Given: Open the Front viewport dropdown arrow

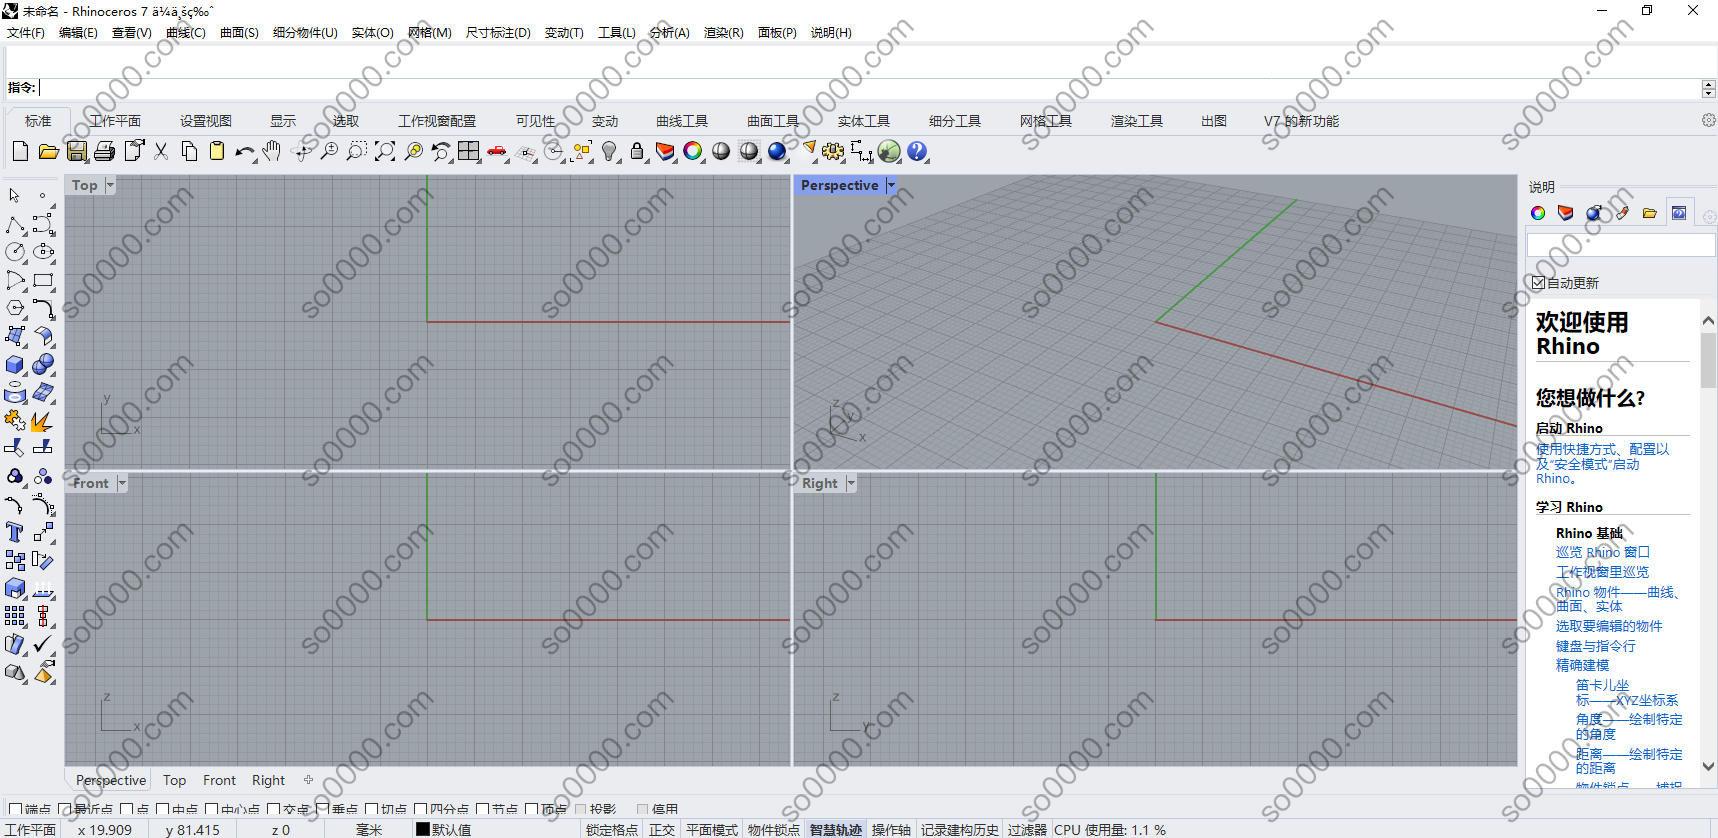Looking at the screenshot, I should coord(122,483).
